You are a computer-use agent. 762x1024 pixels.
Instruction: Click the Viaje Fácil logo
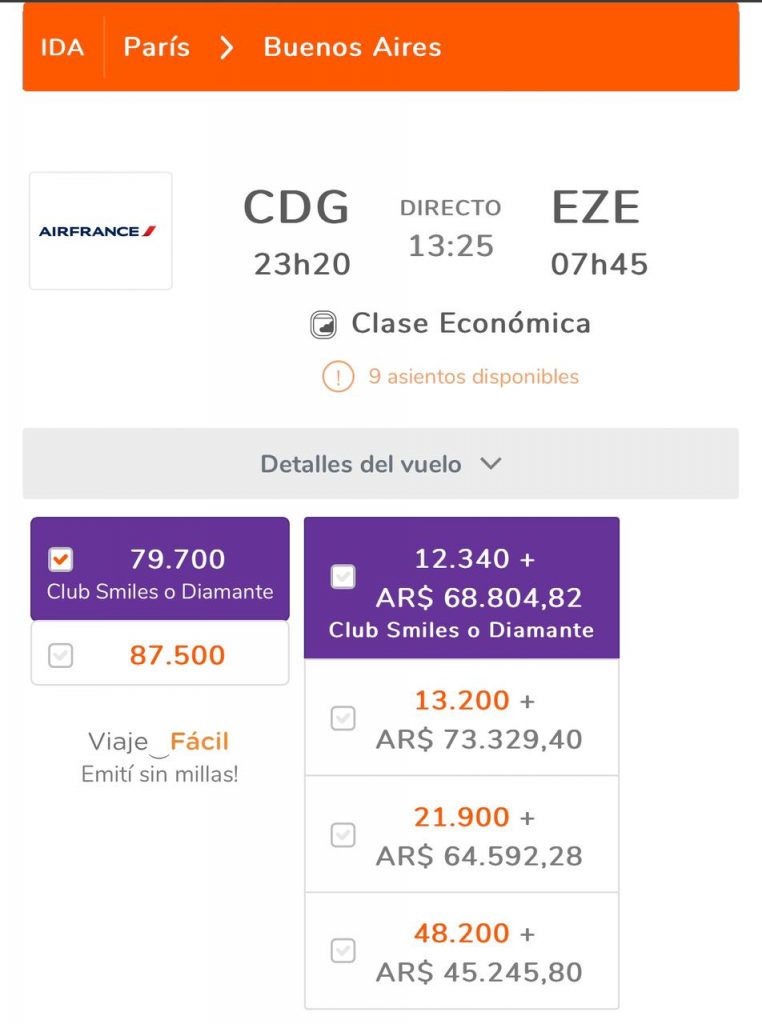click(x=159, y=742)
